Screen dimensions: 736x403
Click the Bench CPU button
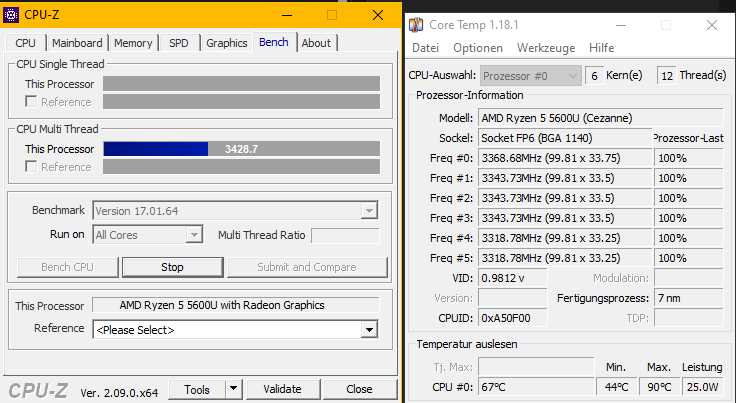[68, 267]
